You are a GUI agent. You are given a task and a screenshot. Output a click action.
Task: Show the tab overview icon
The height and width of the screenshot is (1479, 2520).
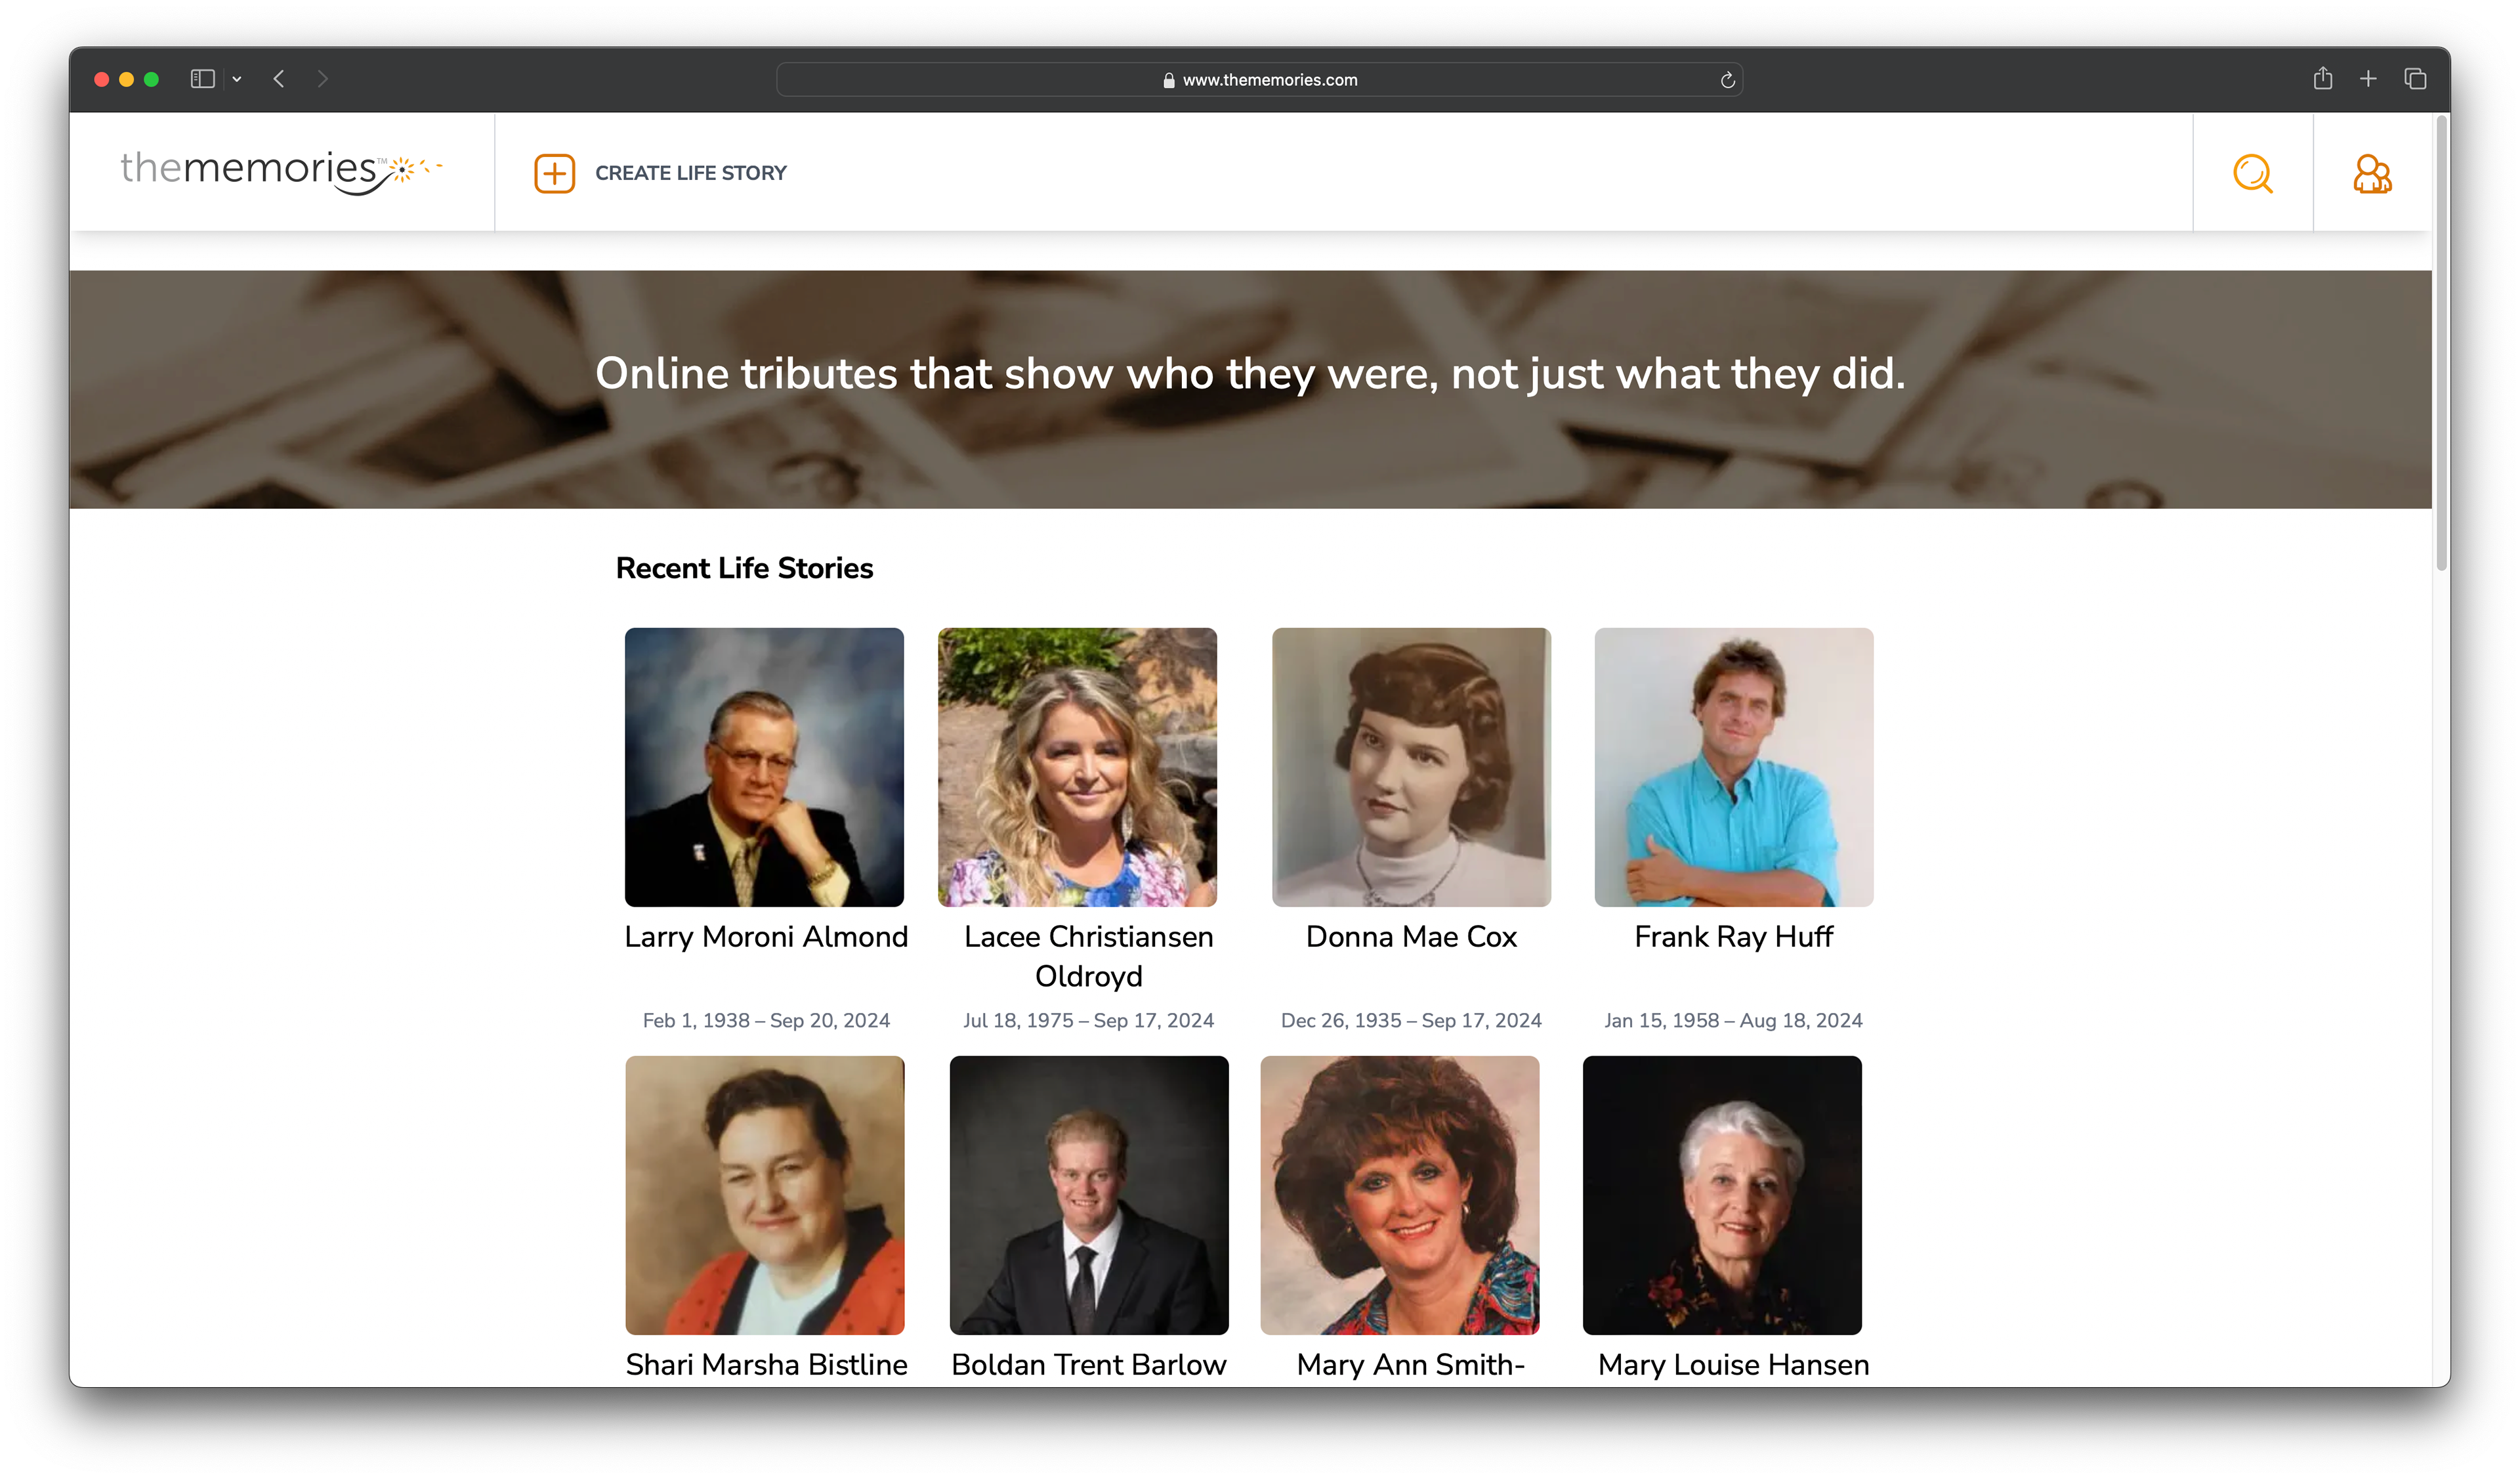point(2415,78)
